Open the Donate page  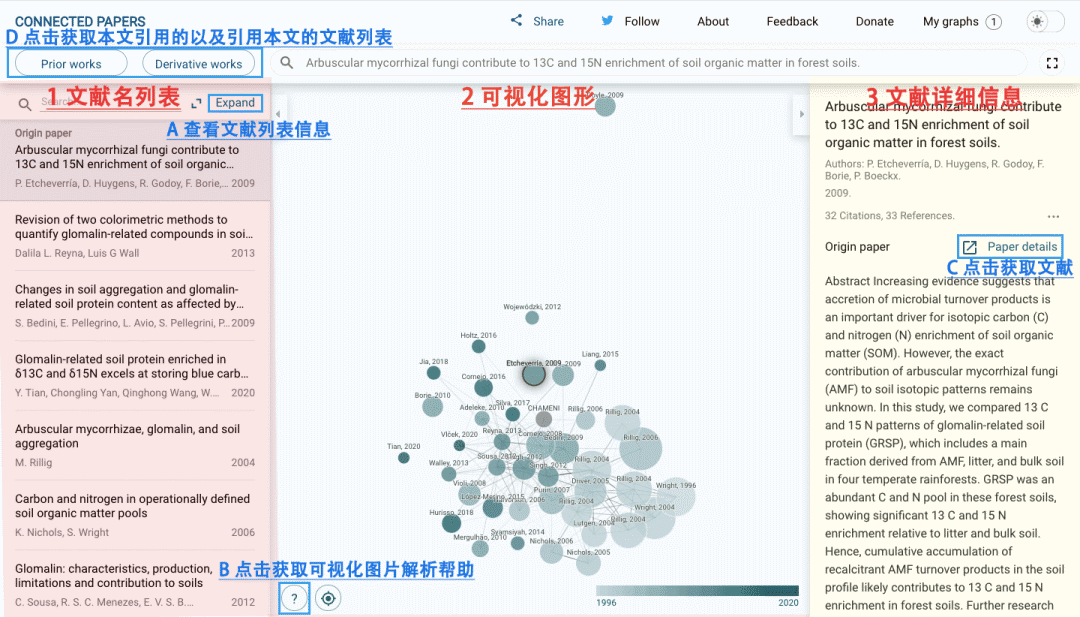coord(875,21)
